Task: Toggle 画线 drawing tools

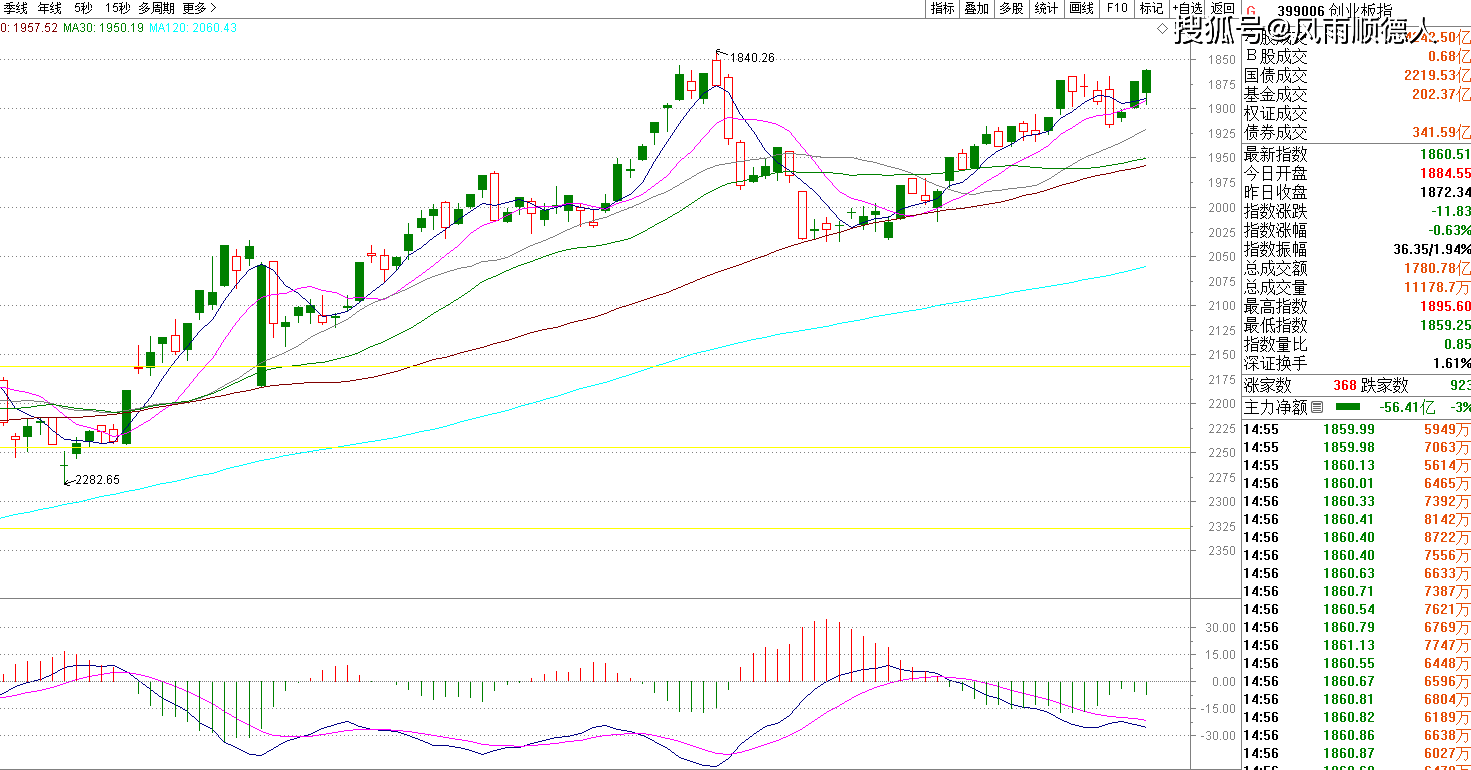Action: 1081,8
